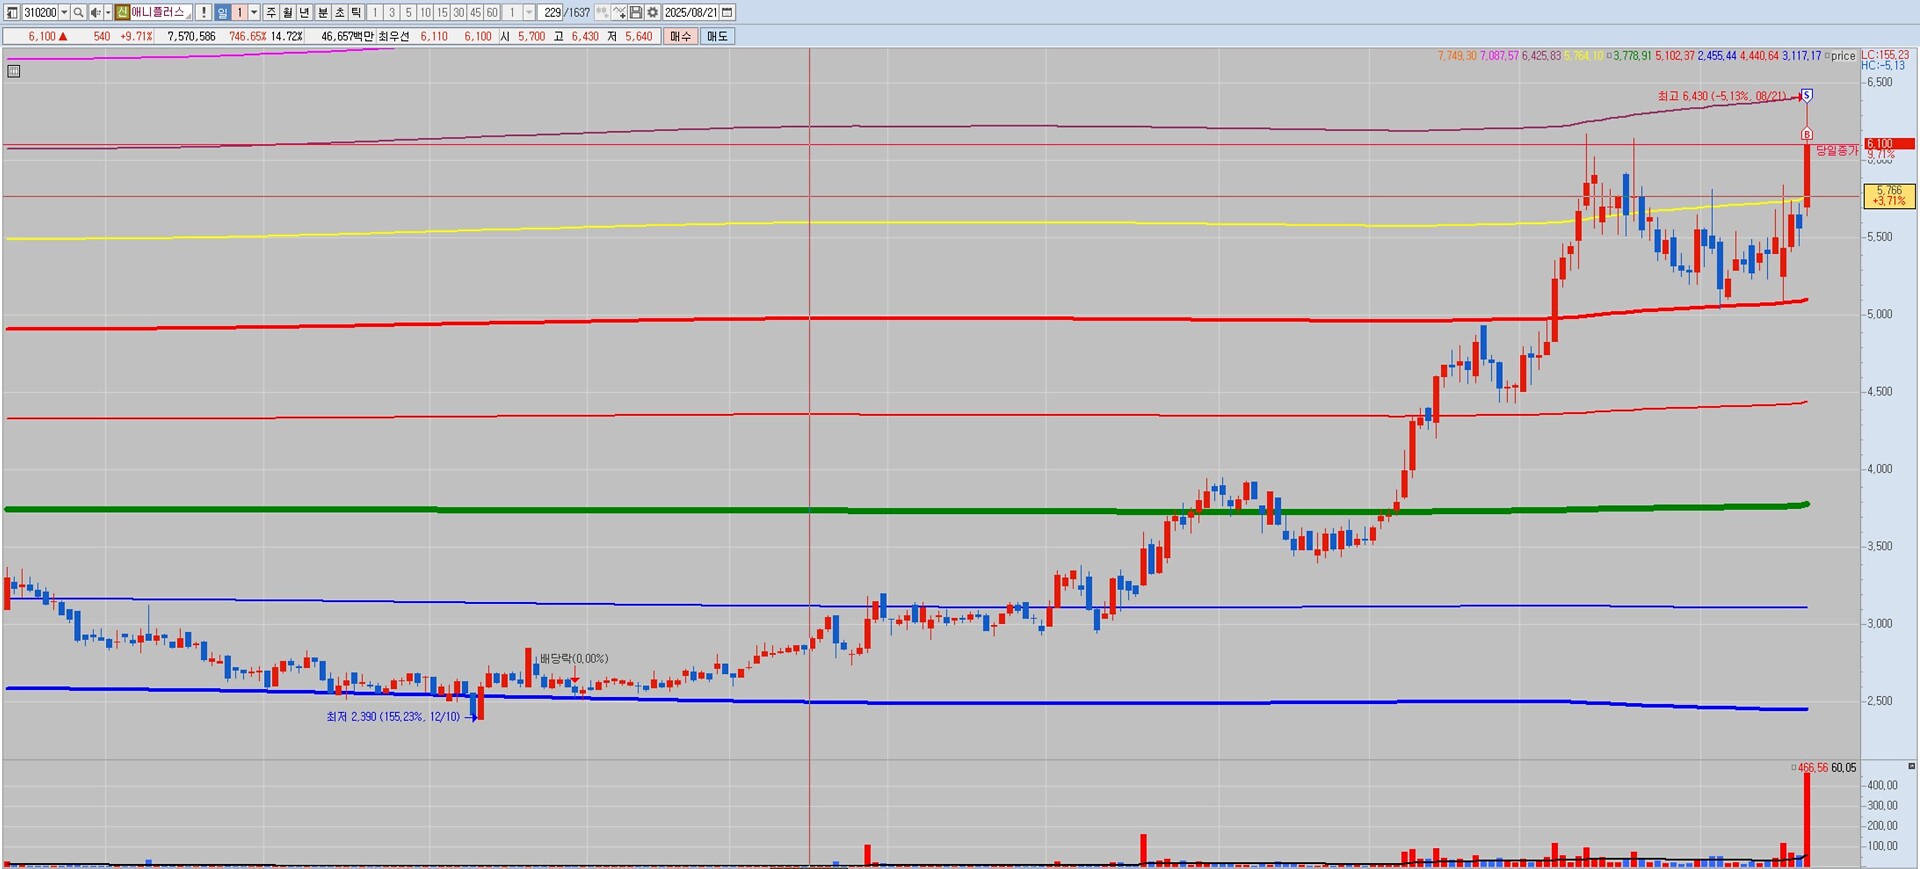Screen dimensions: 1920x869
Task: Select the 일 (daily) chart period
Action: click(222, 12)
